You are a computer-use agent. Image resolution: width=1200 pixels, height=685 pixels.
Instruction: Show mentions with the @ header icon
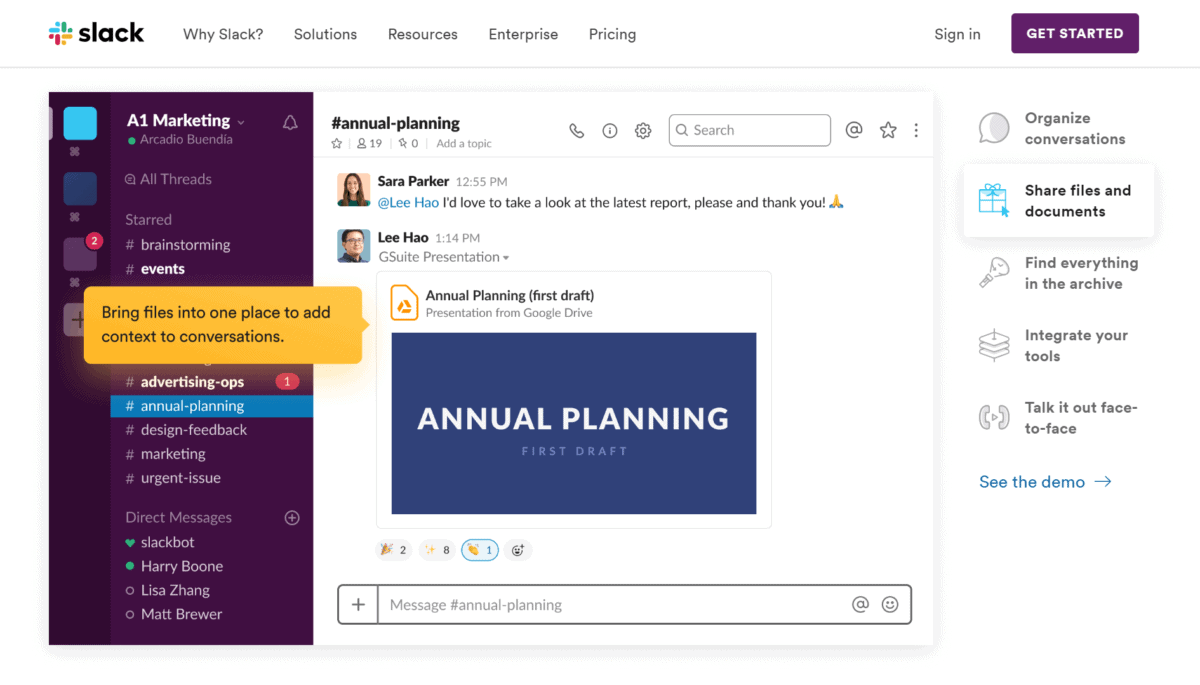pyautogui.click(x=854, y=130)
